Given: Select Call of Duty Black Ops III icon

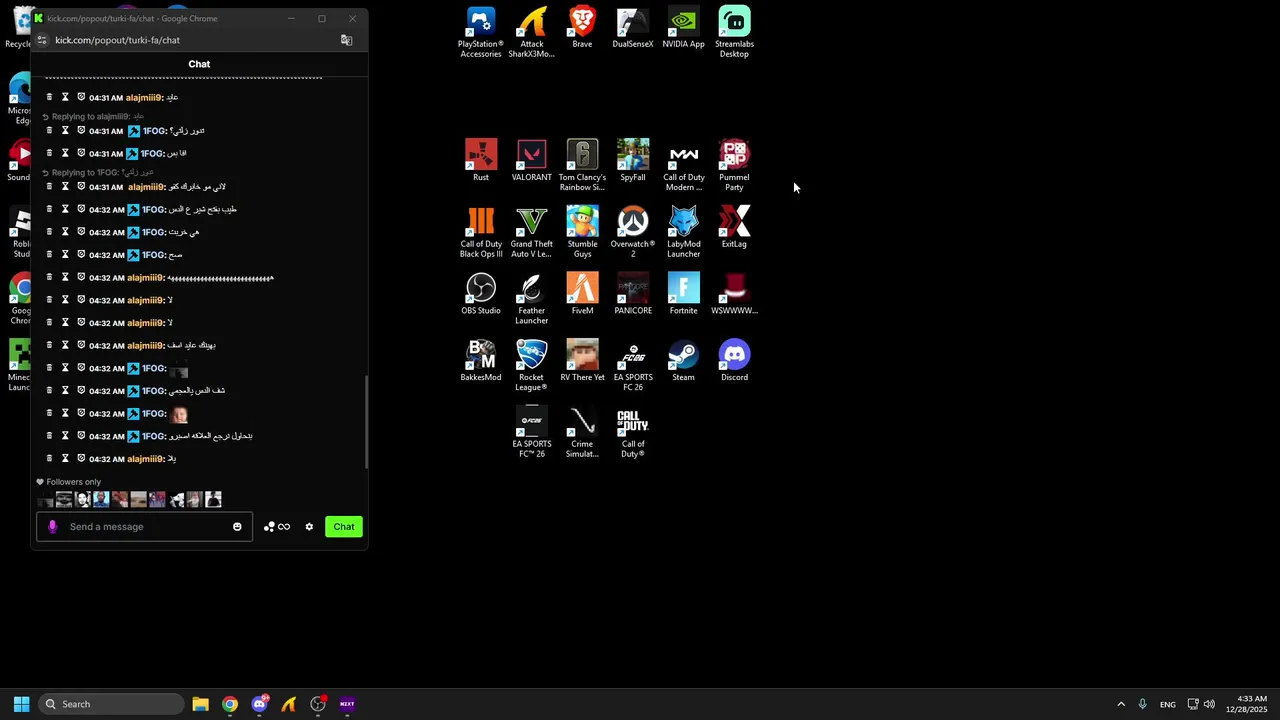Looking at the screenshot, I should click(481, 232).
